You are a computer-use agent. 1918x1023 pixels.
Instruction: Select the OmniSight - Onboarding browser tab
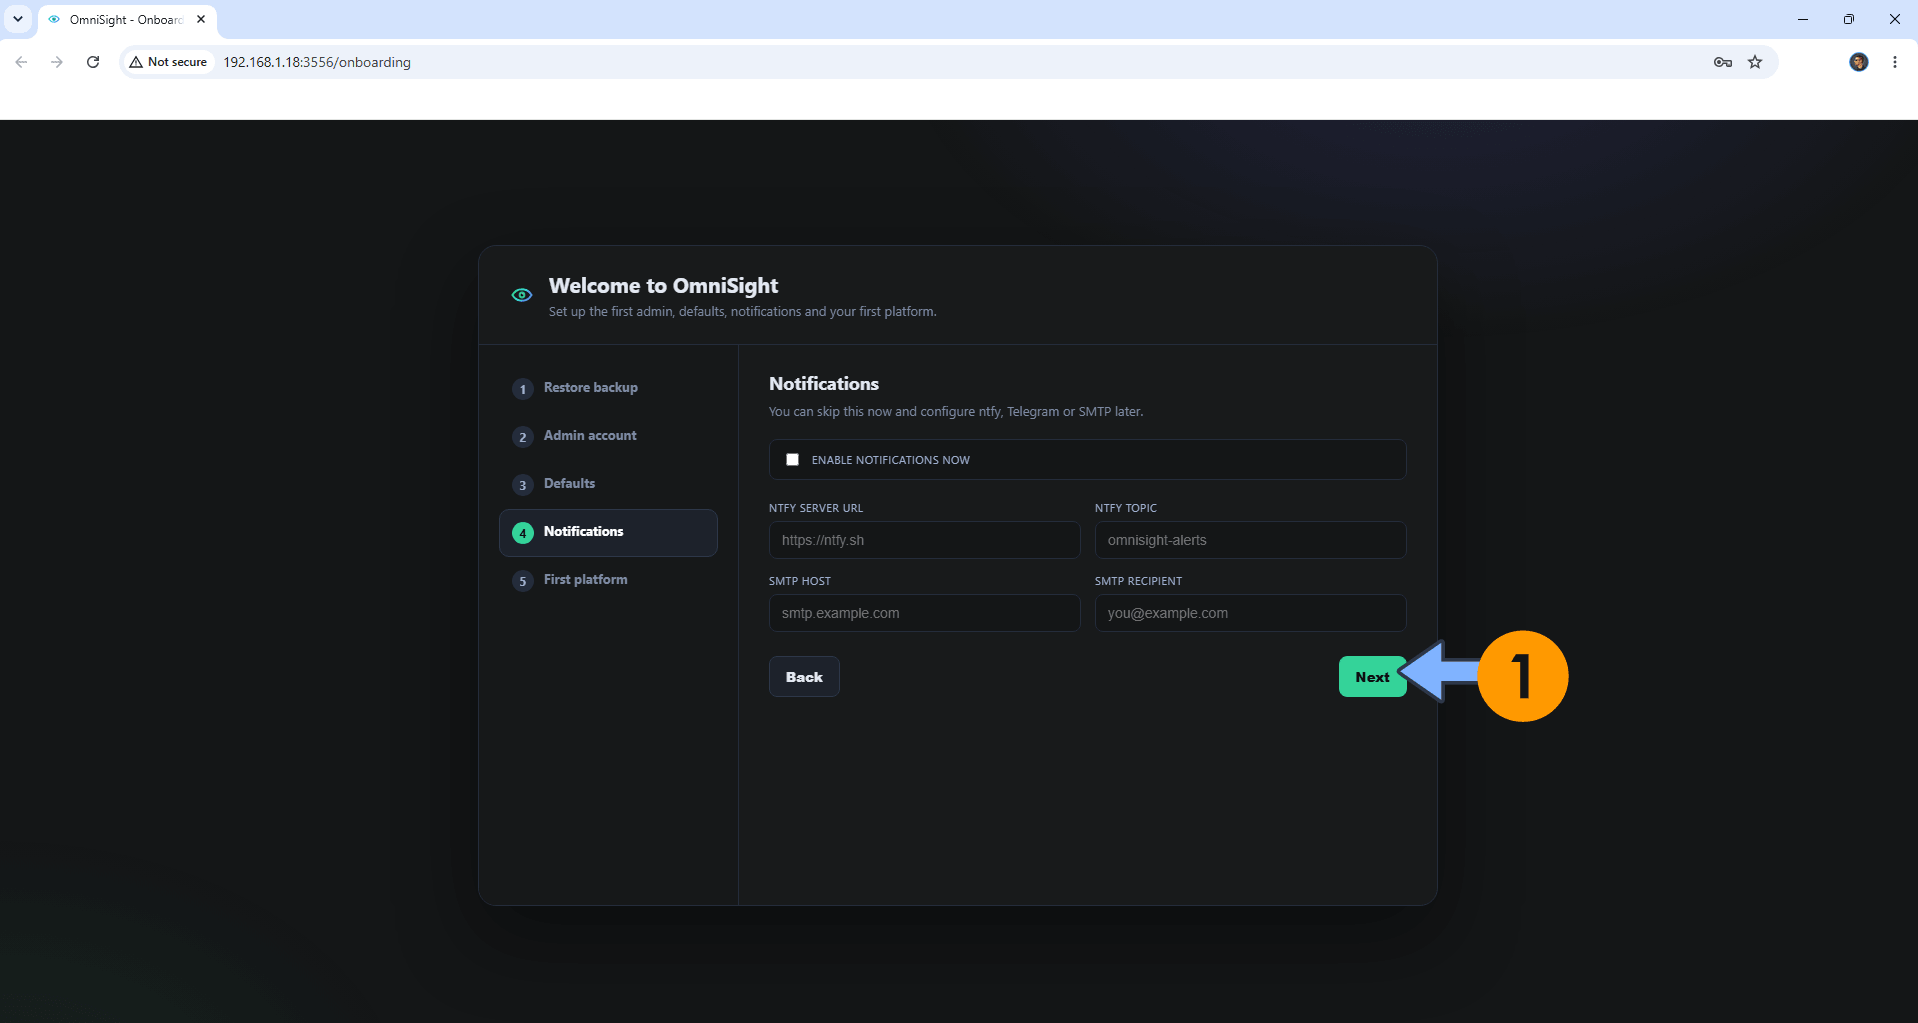click(127, 20)
